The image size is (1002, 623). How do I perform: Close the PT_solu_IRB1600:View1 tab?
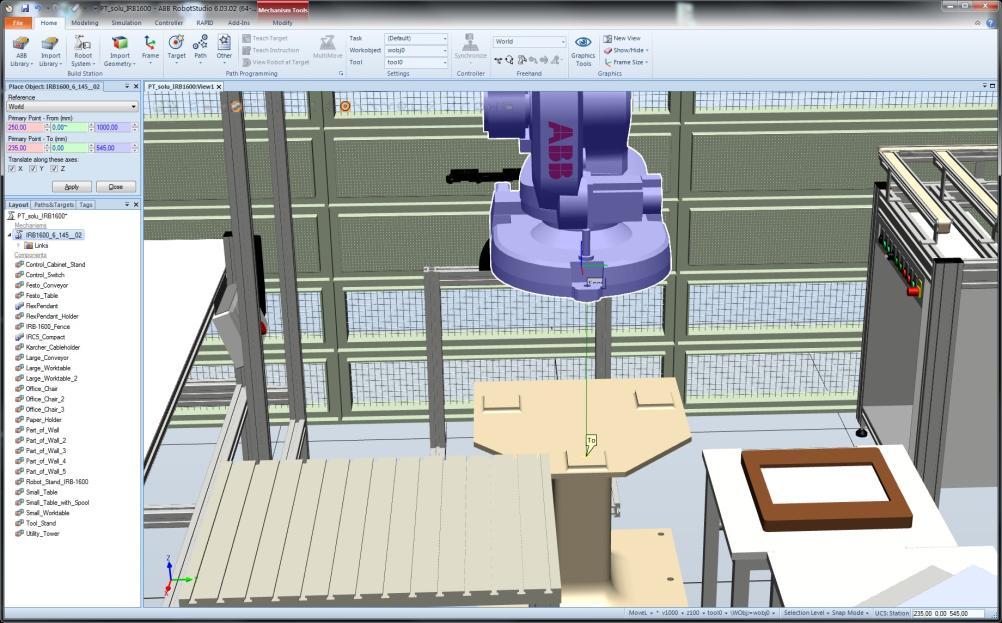[x=219, y=86]
